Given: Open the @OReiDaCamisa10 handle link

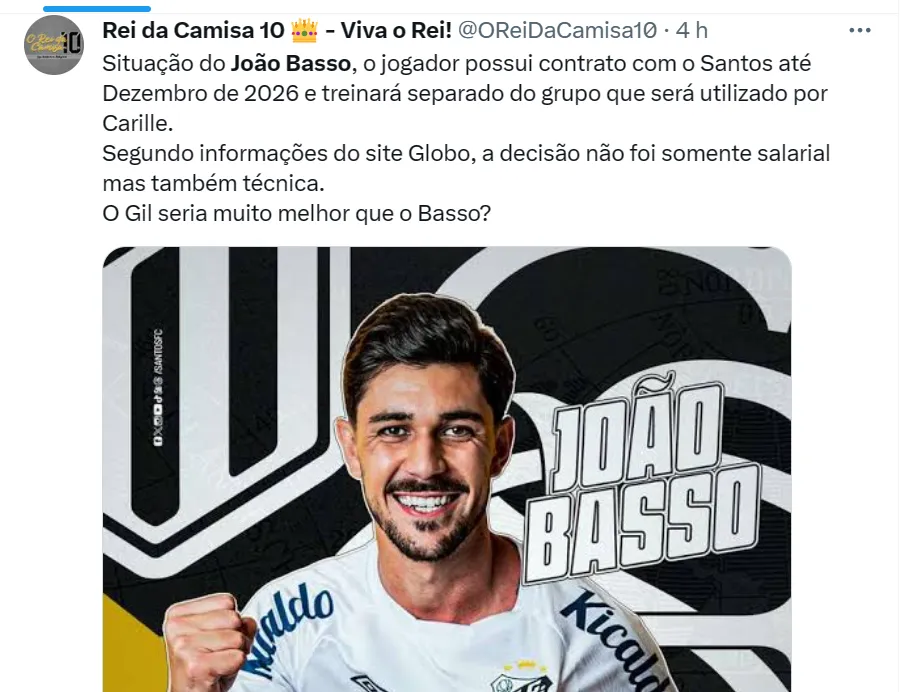Looking at the screenshot, I should point(557,30).
